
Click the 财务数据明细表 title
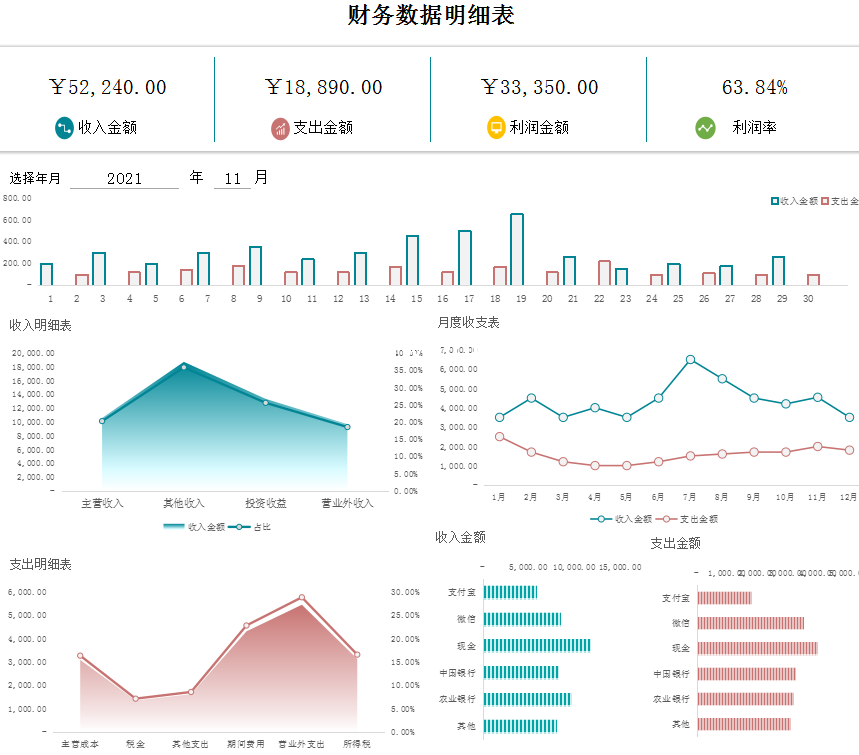431,16
